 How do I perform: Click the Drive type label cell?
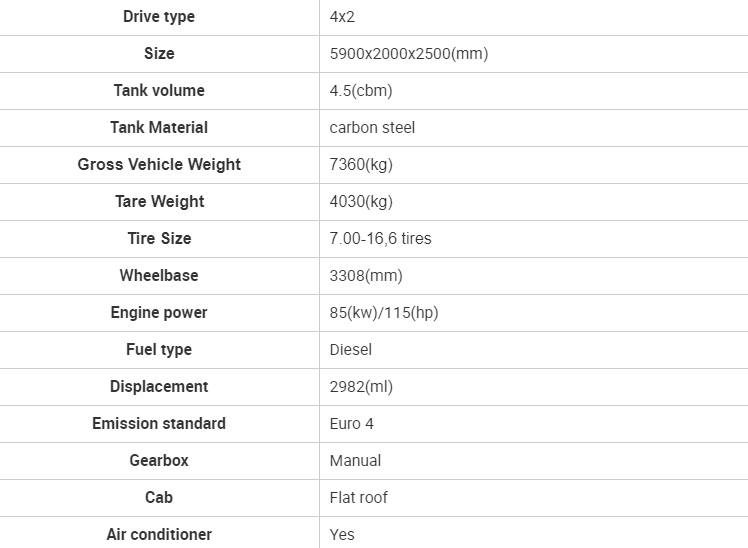(159, 17)
